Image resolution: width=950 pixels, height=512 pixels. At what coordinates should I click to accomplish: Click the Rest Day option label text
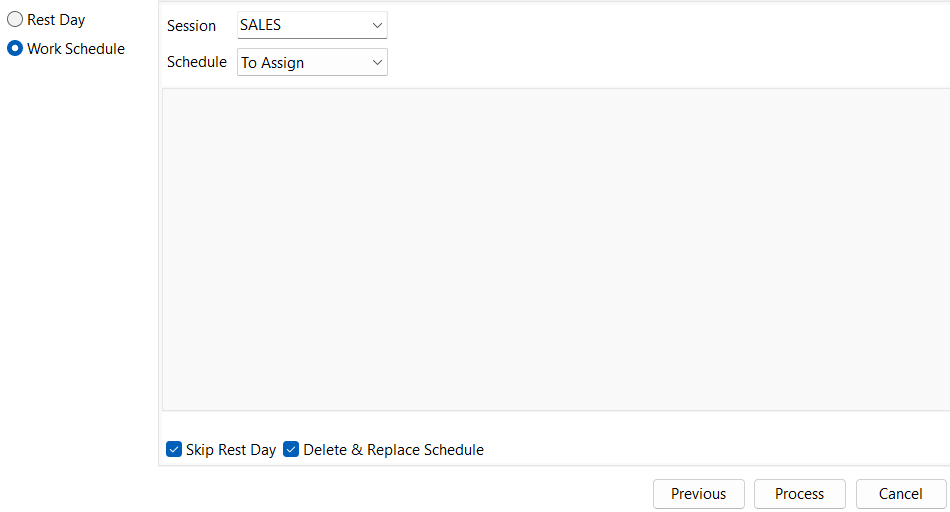click(x=56, y=20)
